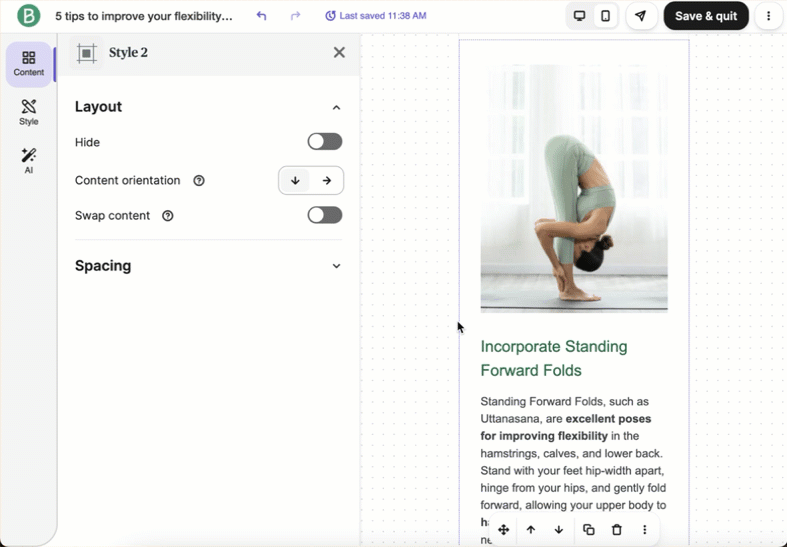Duplicate the selected block

tap(589, 530)
